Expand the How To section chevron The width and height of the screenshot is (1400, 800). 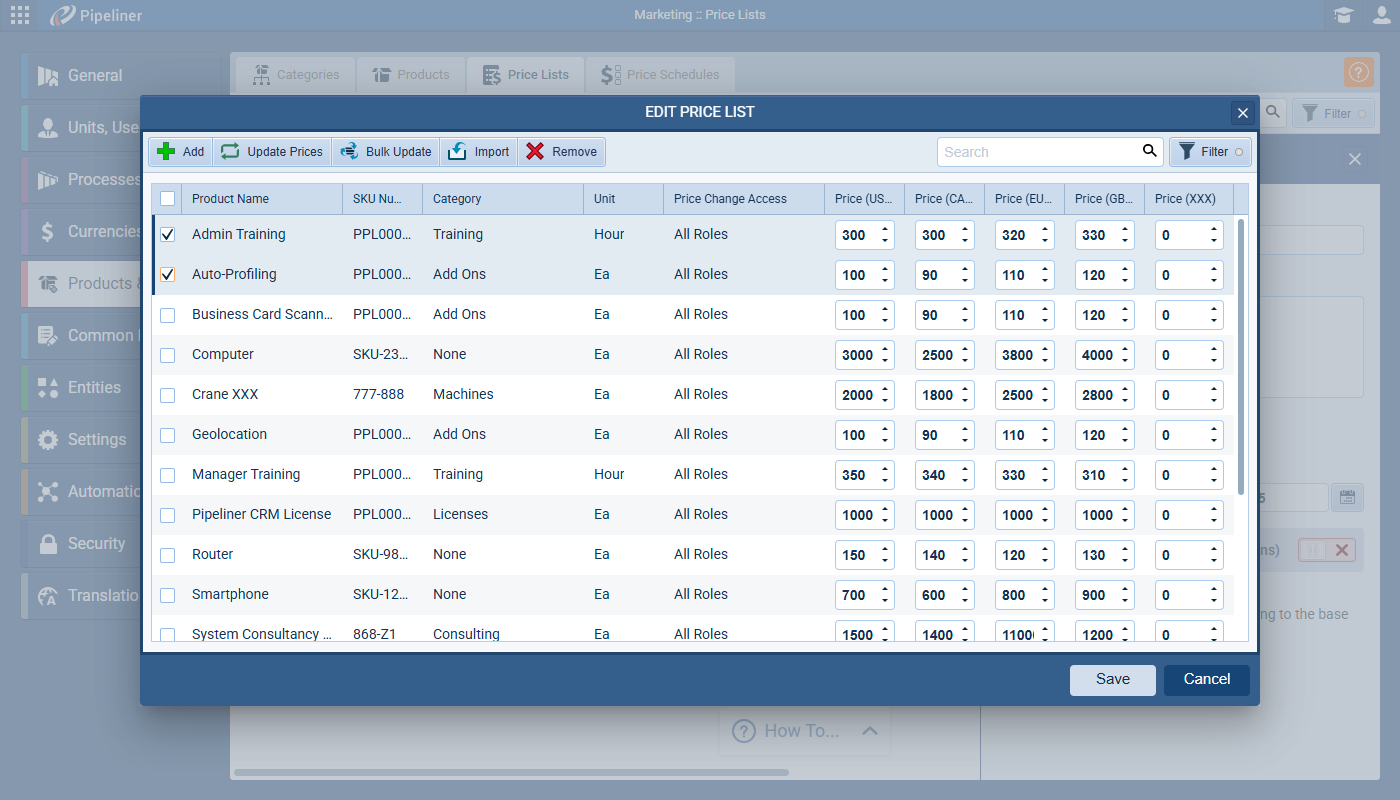(x=869, y=731)
